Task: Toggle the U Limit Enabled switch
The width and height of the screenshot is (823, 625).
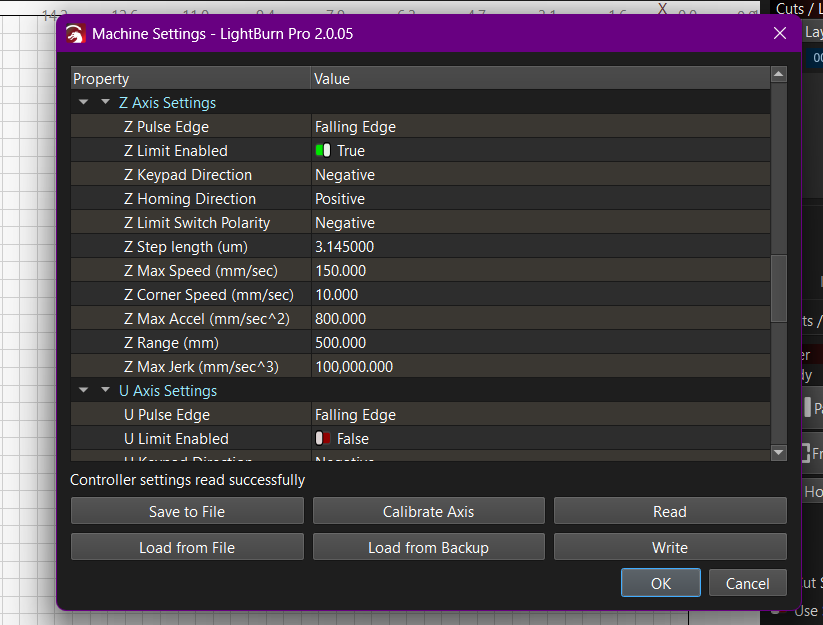Action: pos(323,439)
